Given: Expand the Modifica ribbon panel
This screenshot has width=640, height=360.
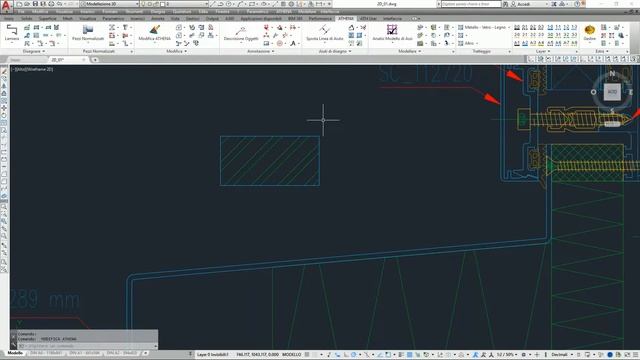Looking at the screenshot, I should pos(176,51).
